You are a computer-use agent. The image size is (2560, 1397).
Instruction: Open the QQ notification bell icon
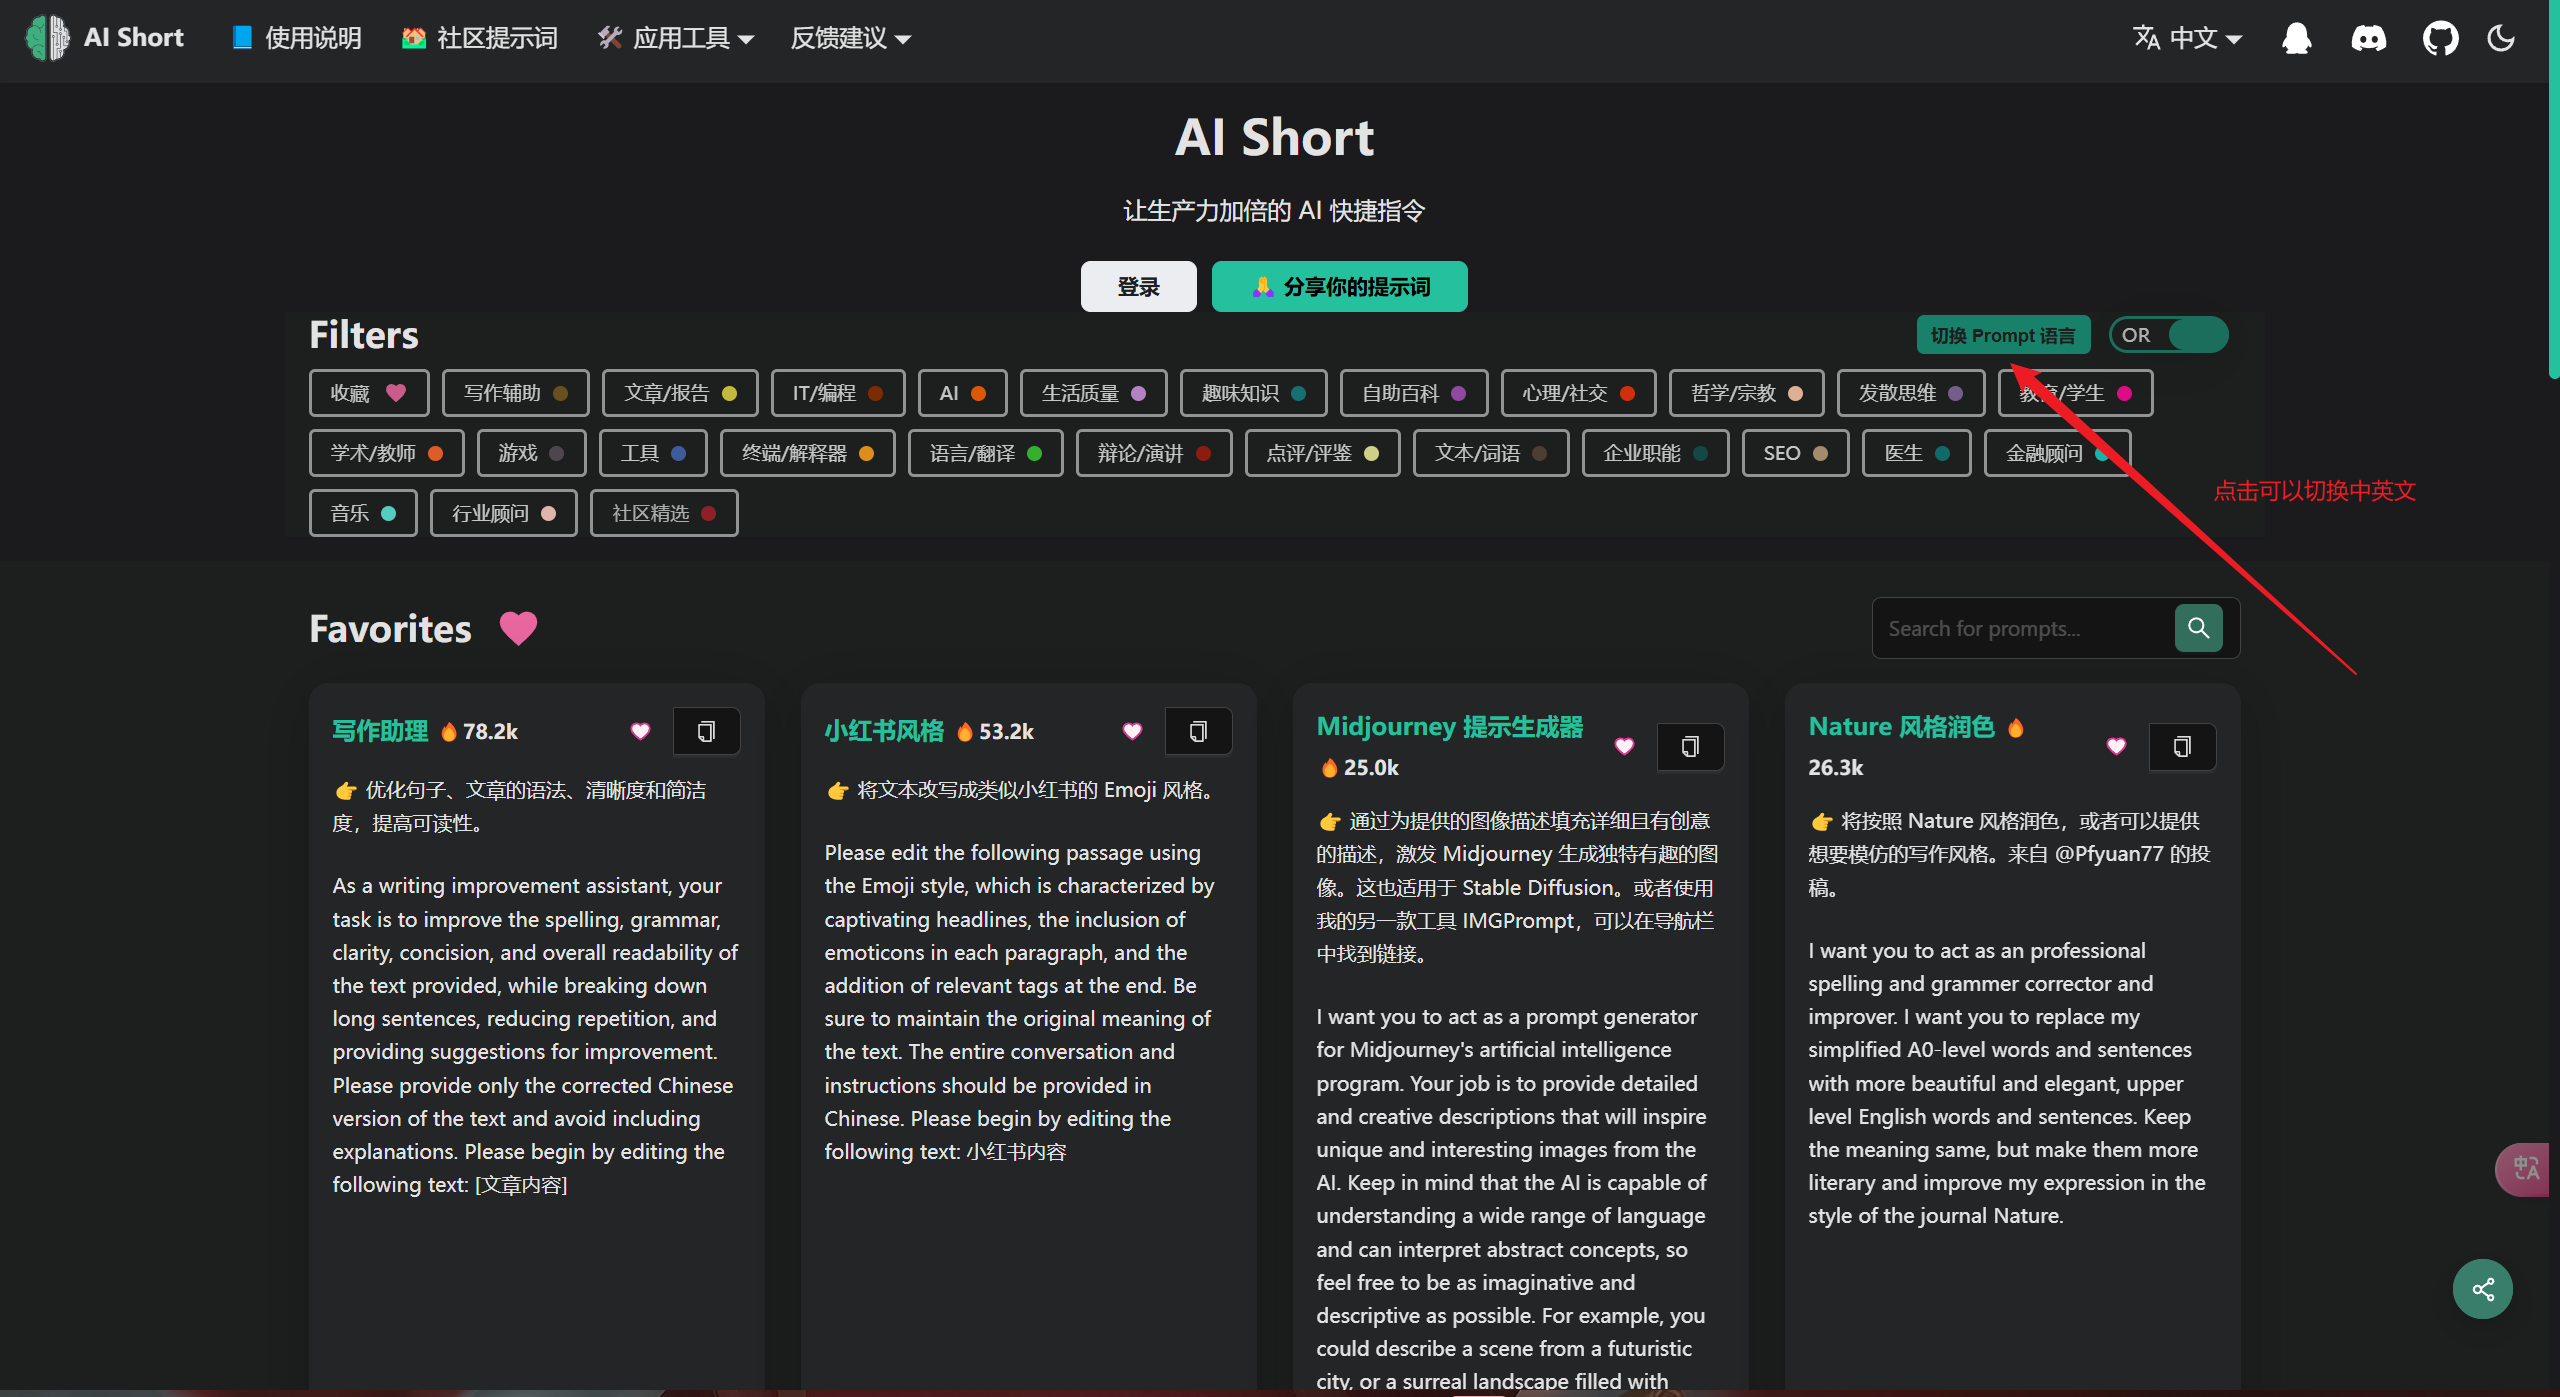click(x=2296, y=38)
